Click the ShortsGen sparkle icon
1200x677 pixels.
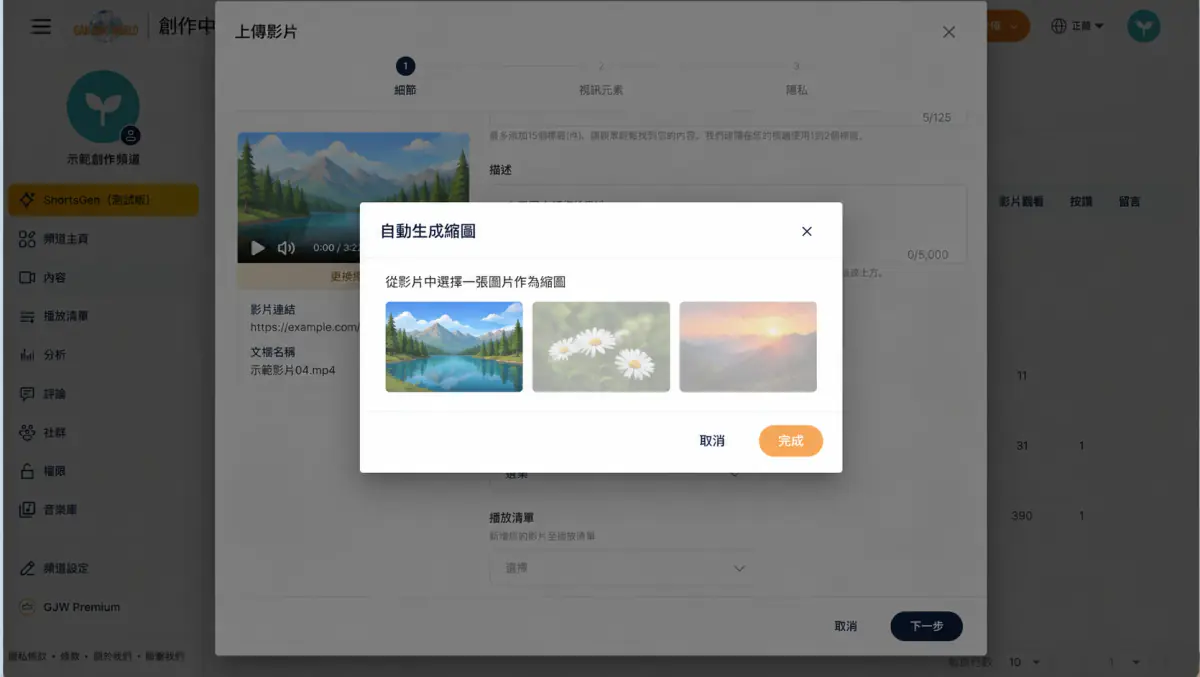click(28, 200)
